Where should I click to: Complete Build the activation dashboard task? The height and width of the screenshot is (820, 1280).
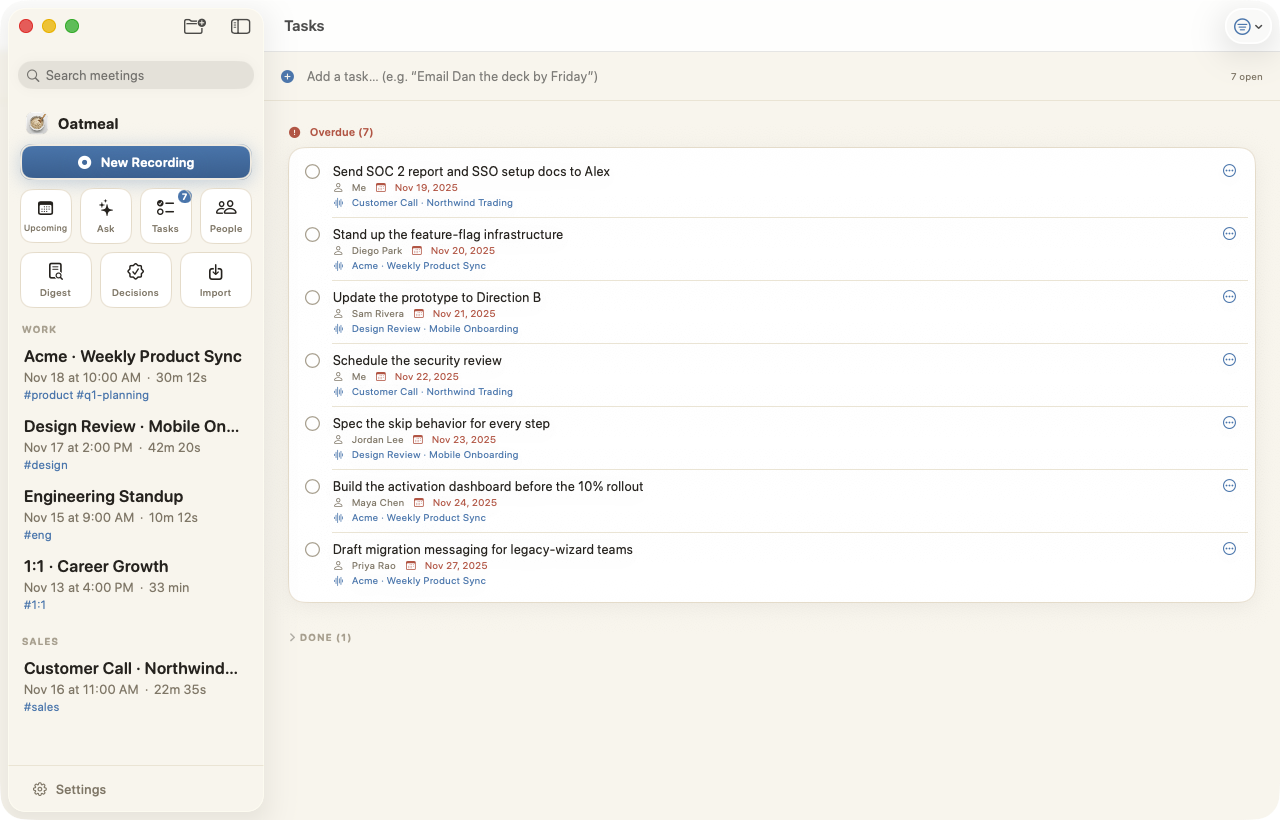click(x=313, y=487)
